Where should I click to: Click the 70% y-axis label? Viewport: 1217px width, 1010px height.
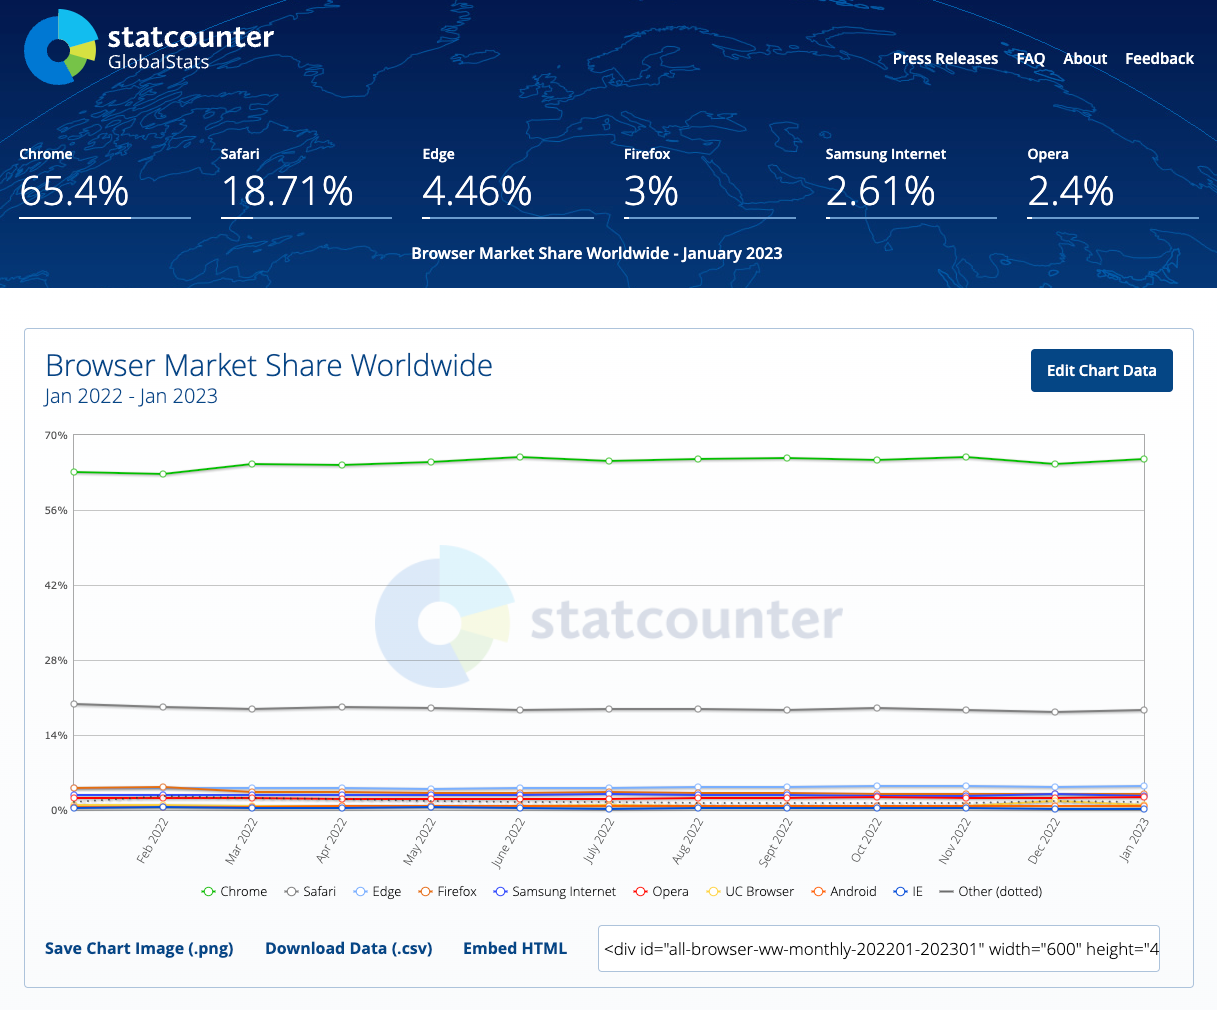(56, 435)
